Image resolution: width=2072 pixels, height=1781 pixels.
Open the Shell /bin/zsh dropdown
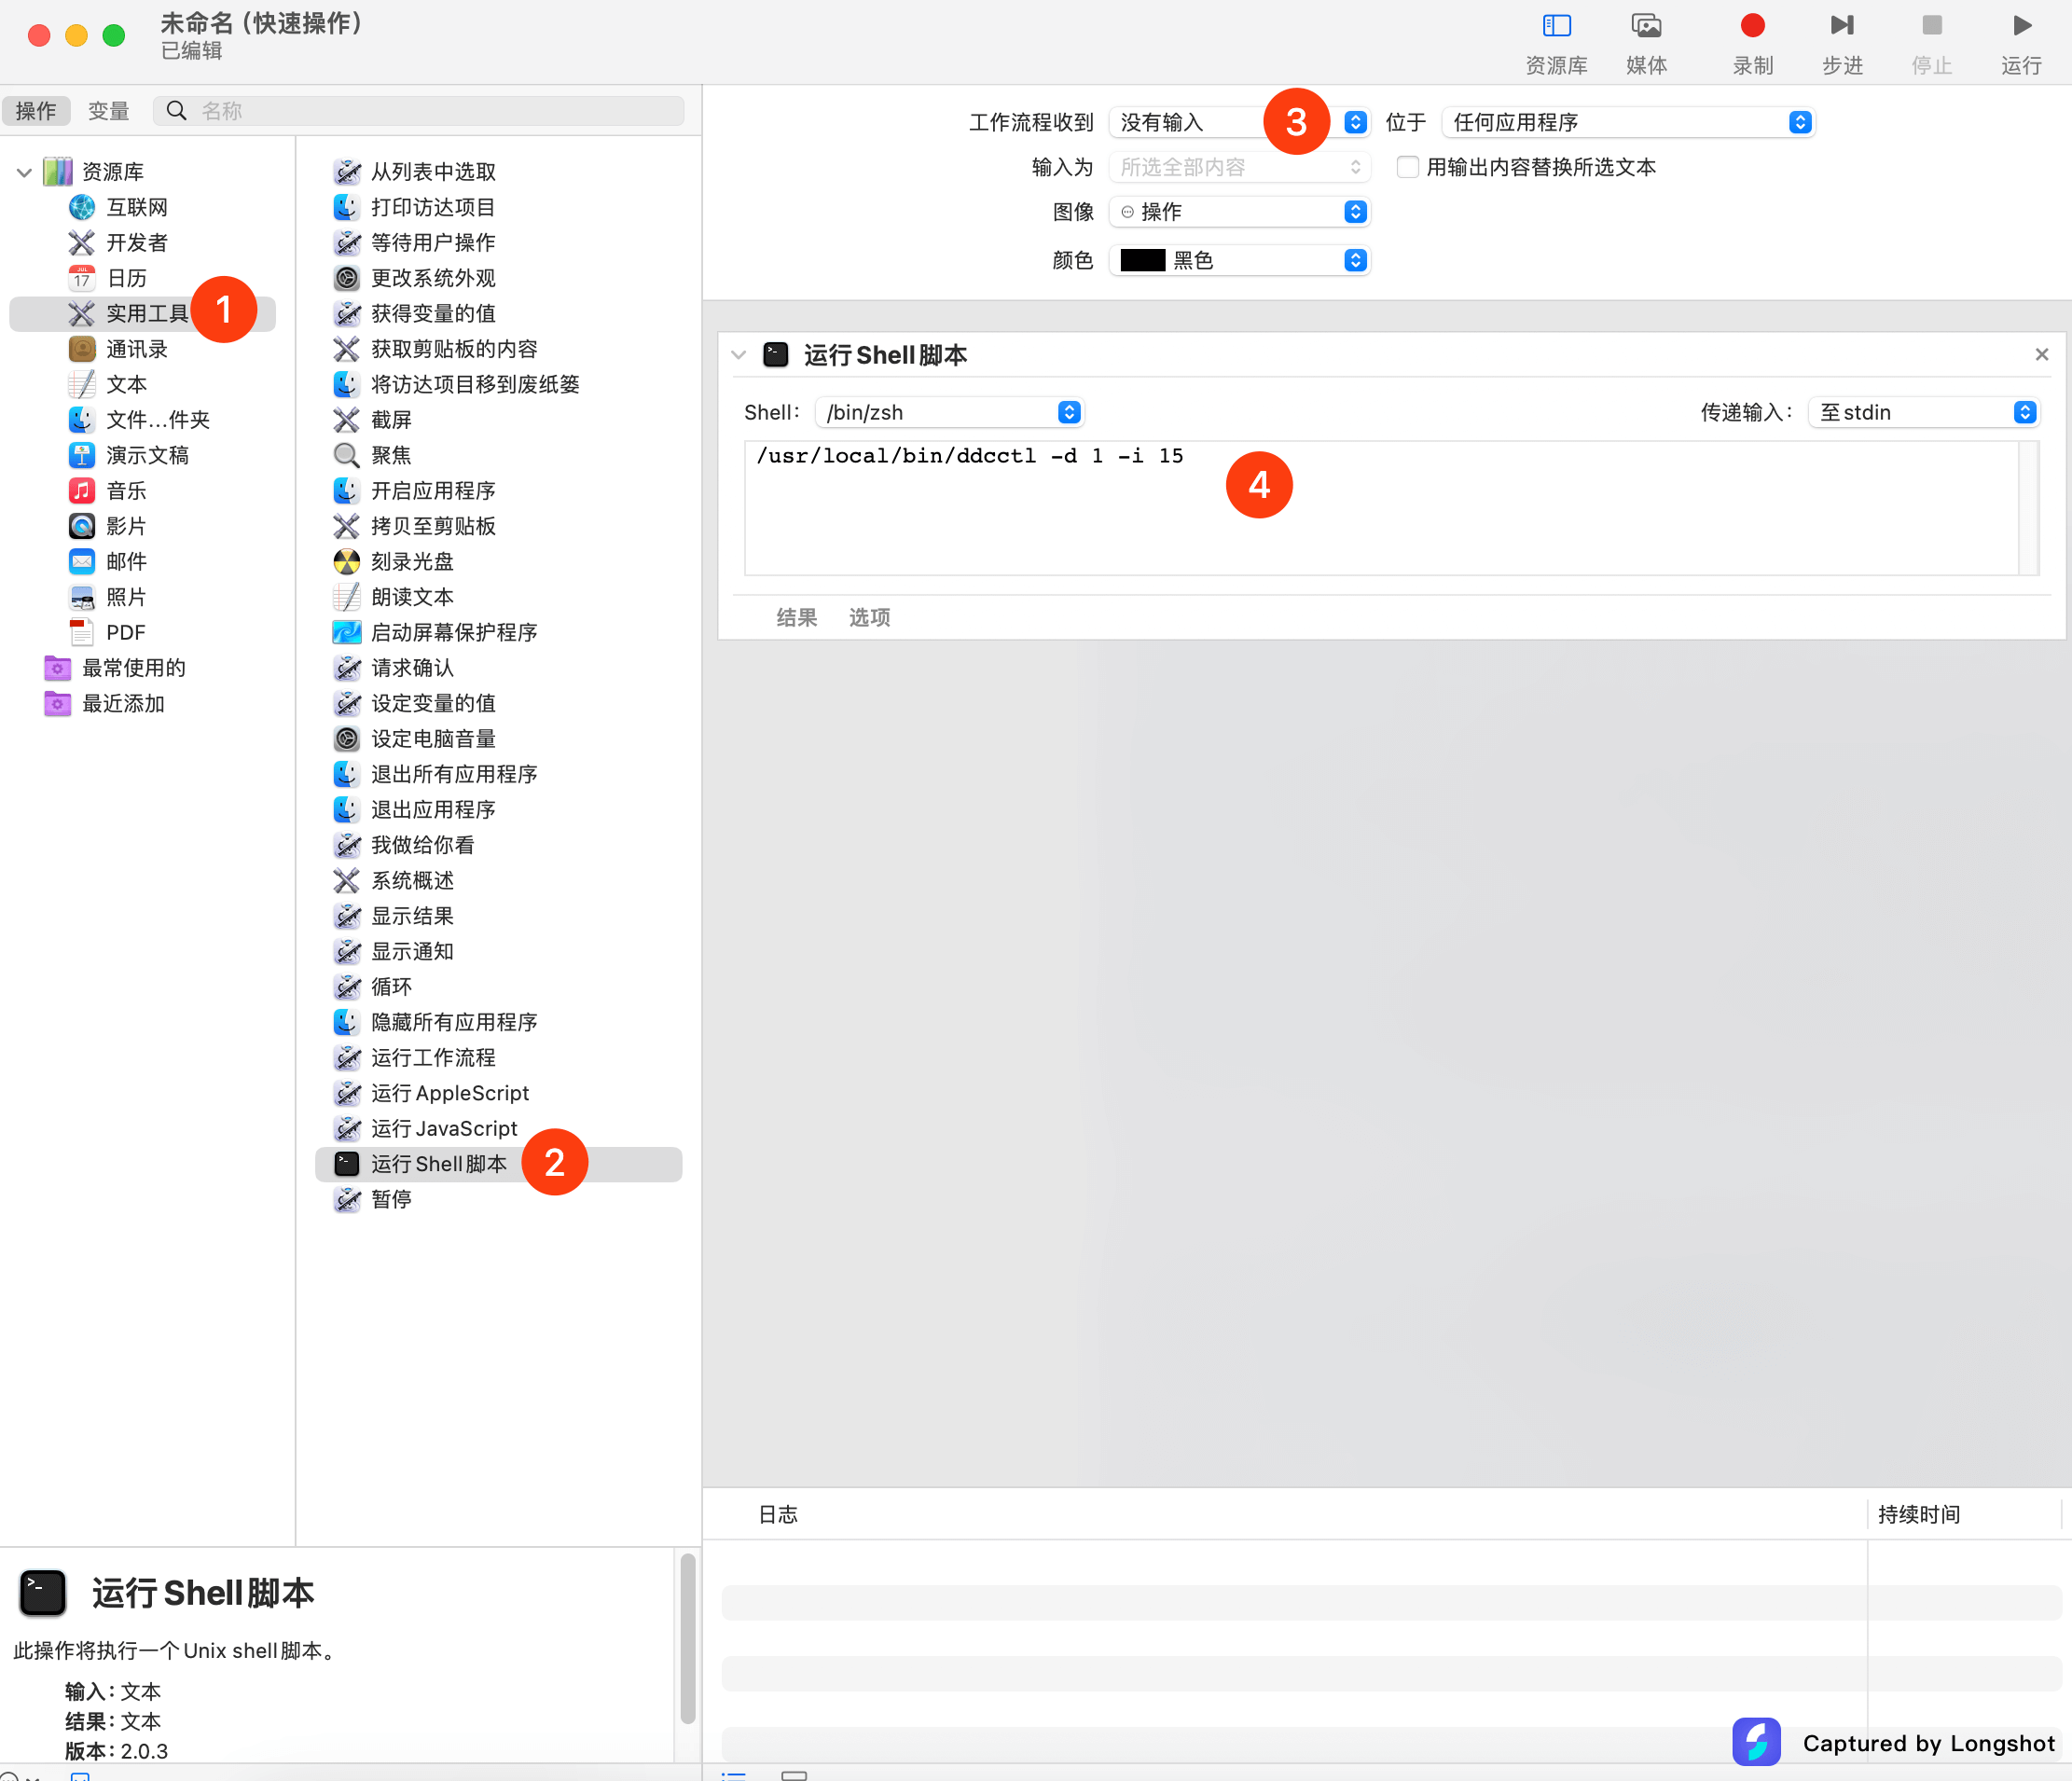click(949, 412)
